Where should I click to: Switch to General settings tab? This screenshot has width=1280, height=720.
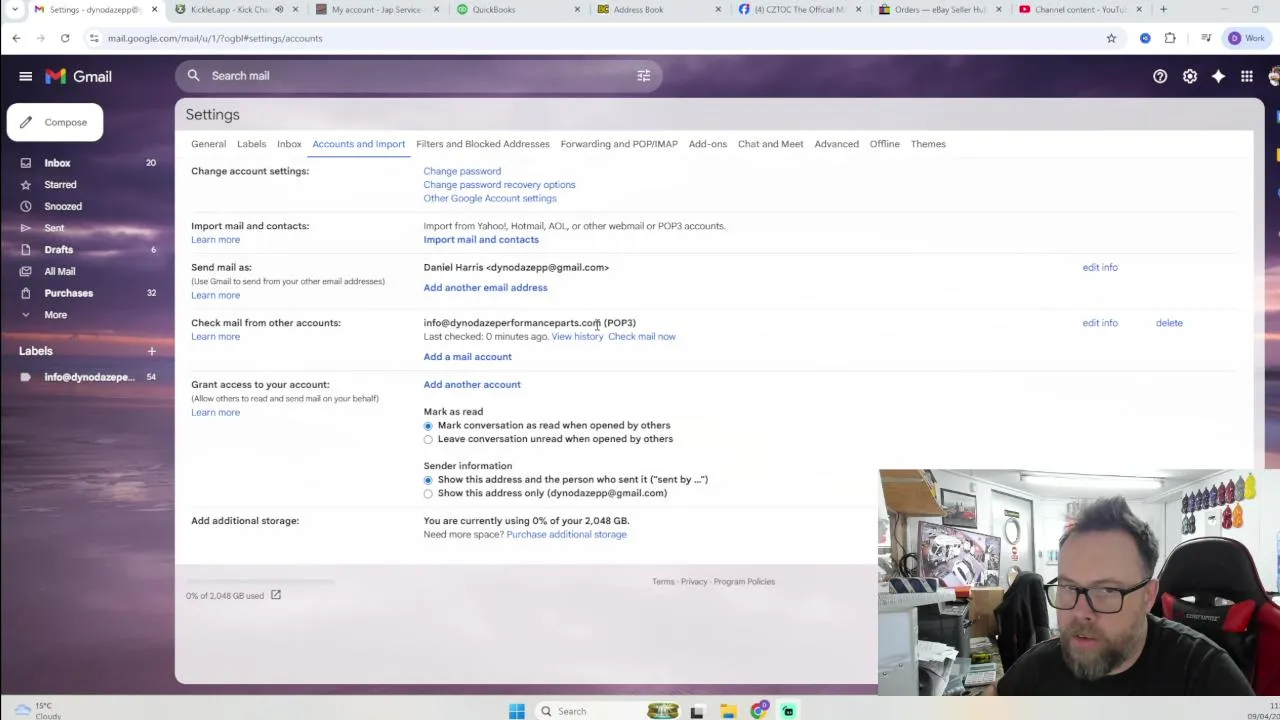pyautogui.click(x=208, y=144)
